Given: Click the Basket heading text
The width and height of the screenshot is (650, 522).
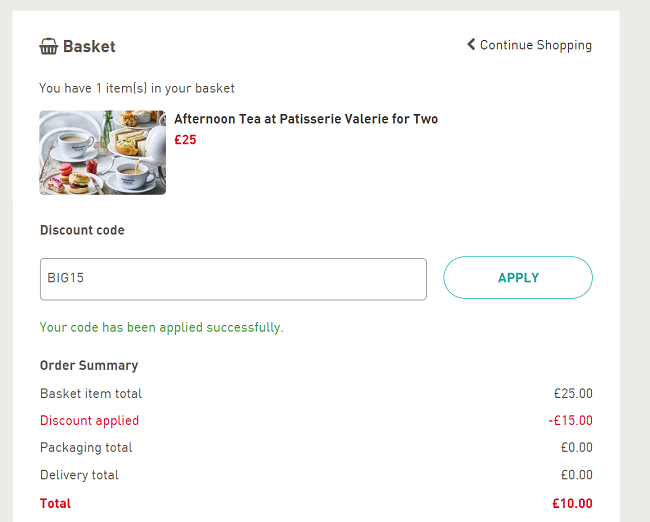Looking at the screenshot, I should (x=89, y=46).
